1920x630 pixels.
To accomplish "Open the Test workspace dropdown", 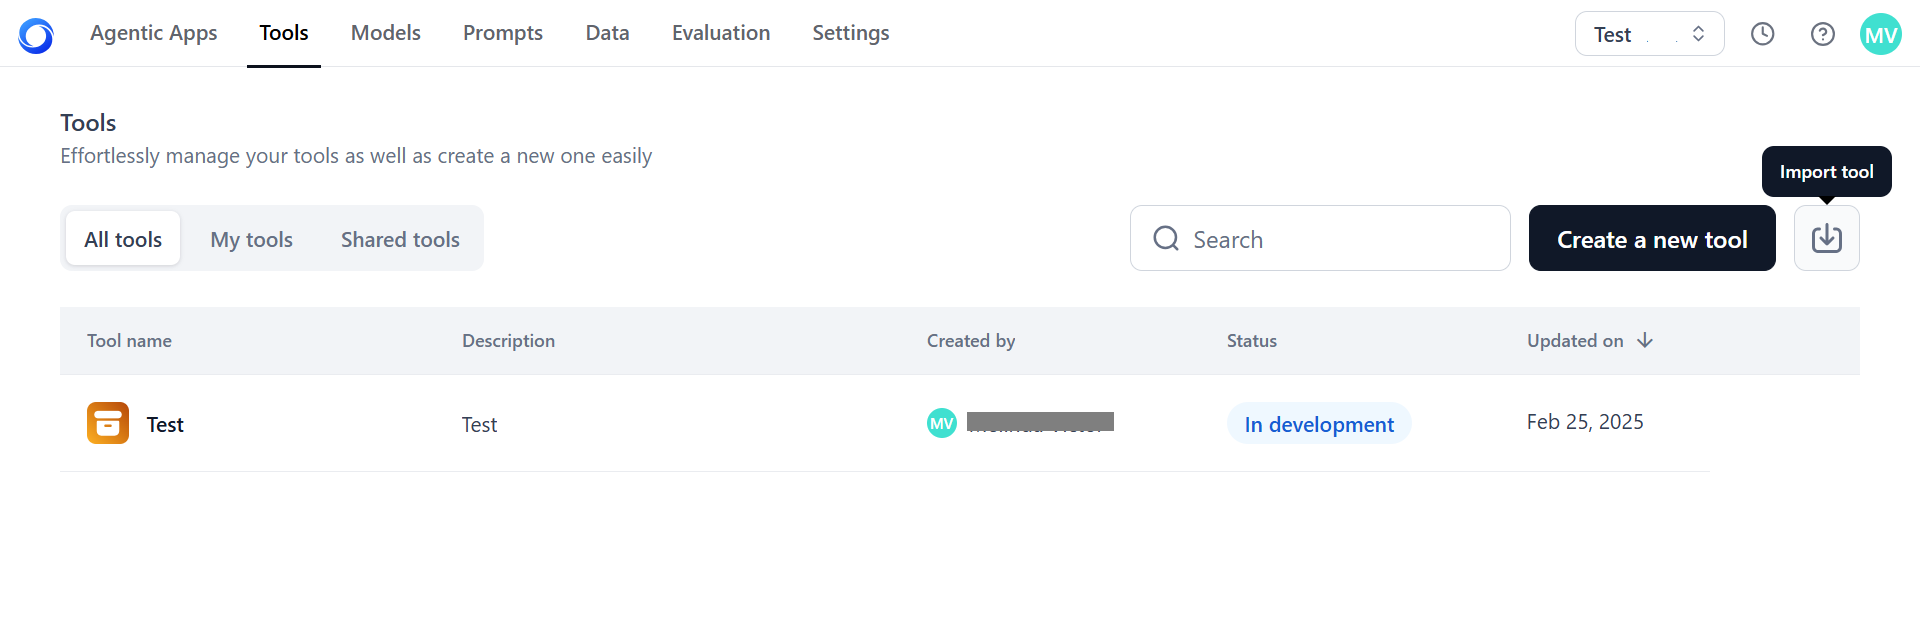I will [x=1650, y=34].
